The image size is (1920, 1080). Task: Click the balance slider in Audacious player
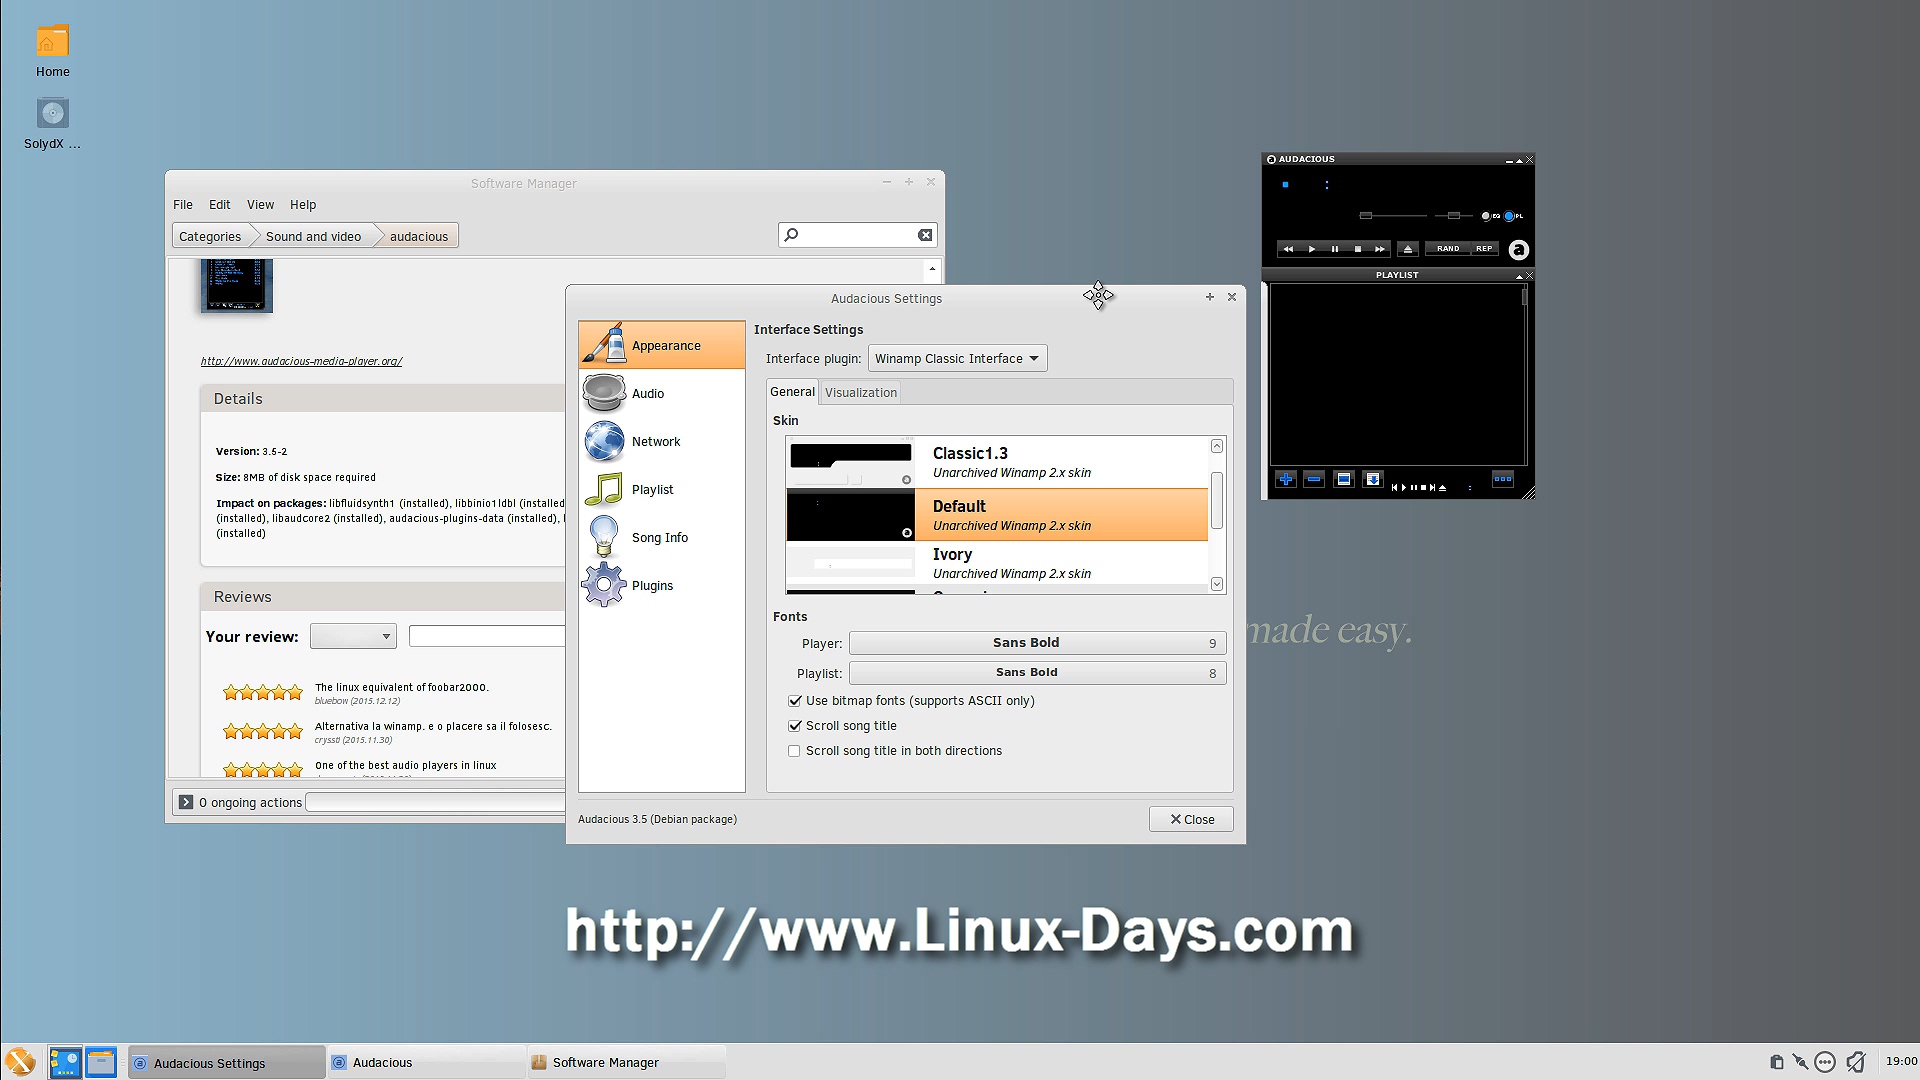(x=1454, y=216)
